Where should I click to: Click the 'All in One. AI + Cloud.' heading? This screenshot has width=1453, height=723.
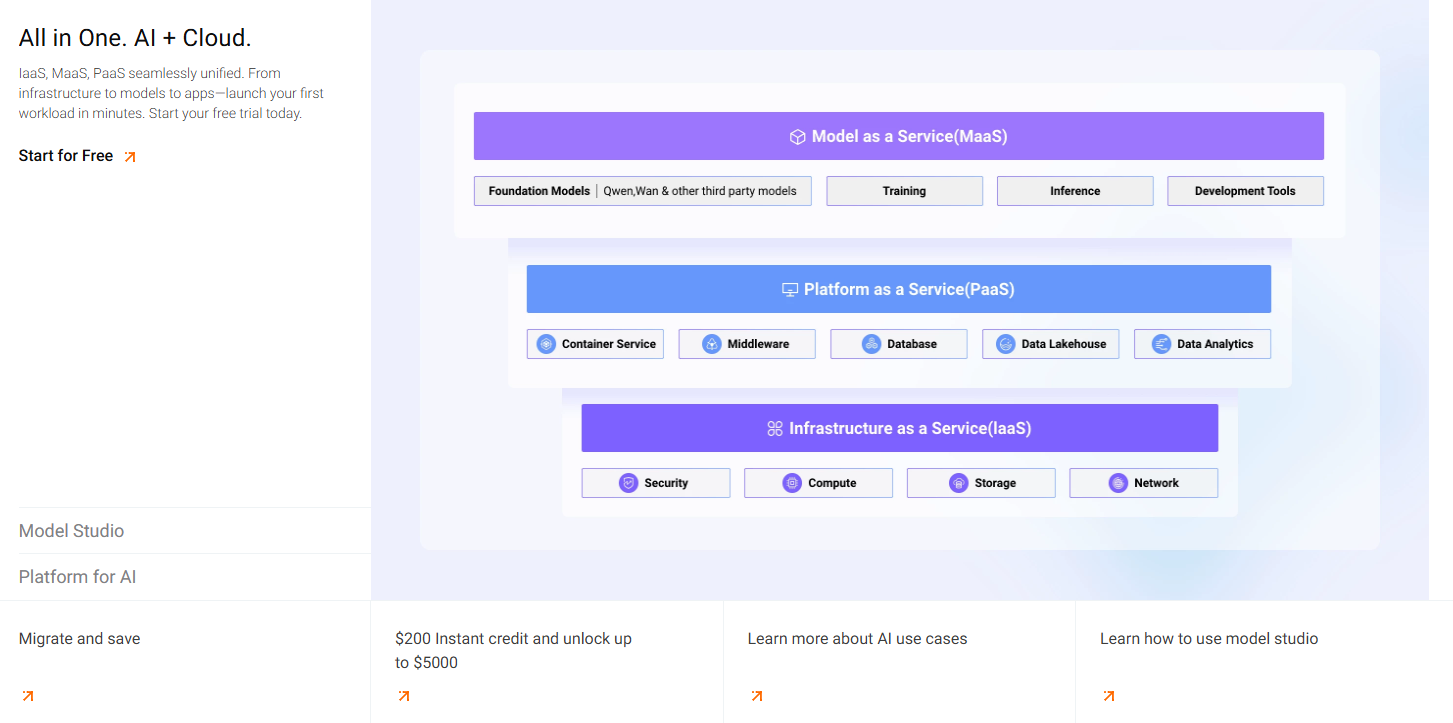point(135,38)
